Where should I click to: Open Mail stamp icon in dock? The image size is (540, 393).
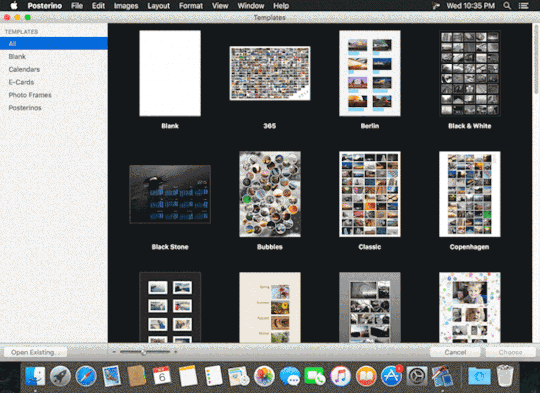111,376
